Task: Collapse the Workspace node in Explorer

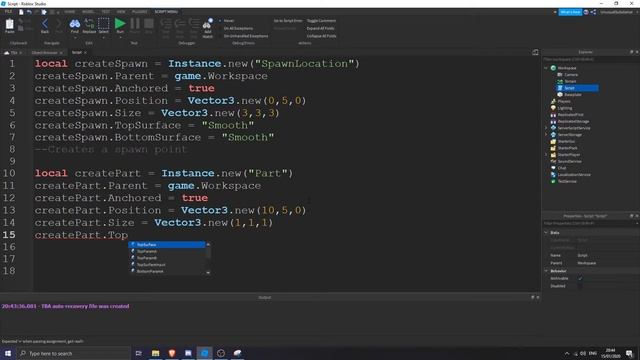Action: click(x=546, y=68)
